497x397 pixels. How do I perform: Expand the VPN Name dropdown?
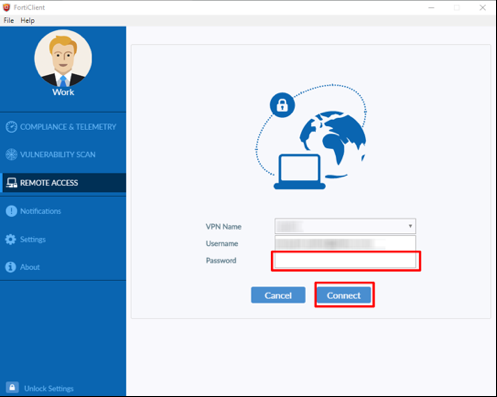pyautogui.click(x=345, y=226)
